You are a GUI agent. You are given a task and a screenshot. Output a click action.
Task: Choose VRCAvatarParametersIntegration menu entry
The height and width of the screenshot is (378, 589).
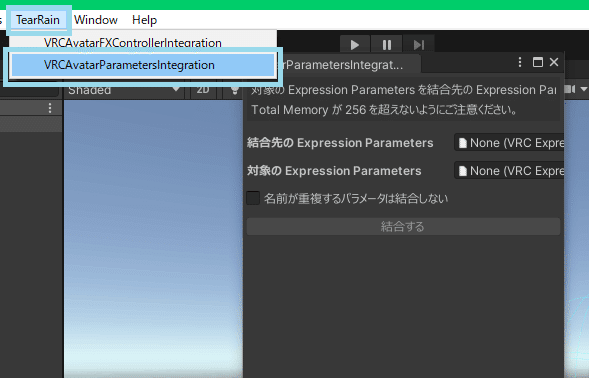click(x=143, y=65)
